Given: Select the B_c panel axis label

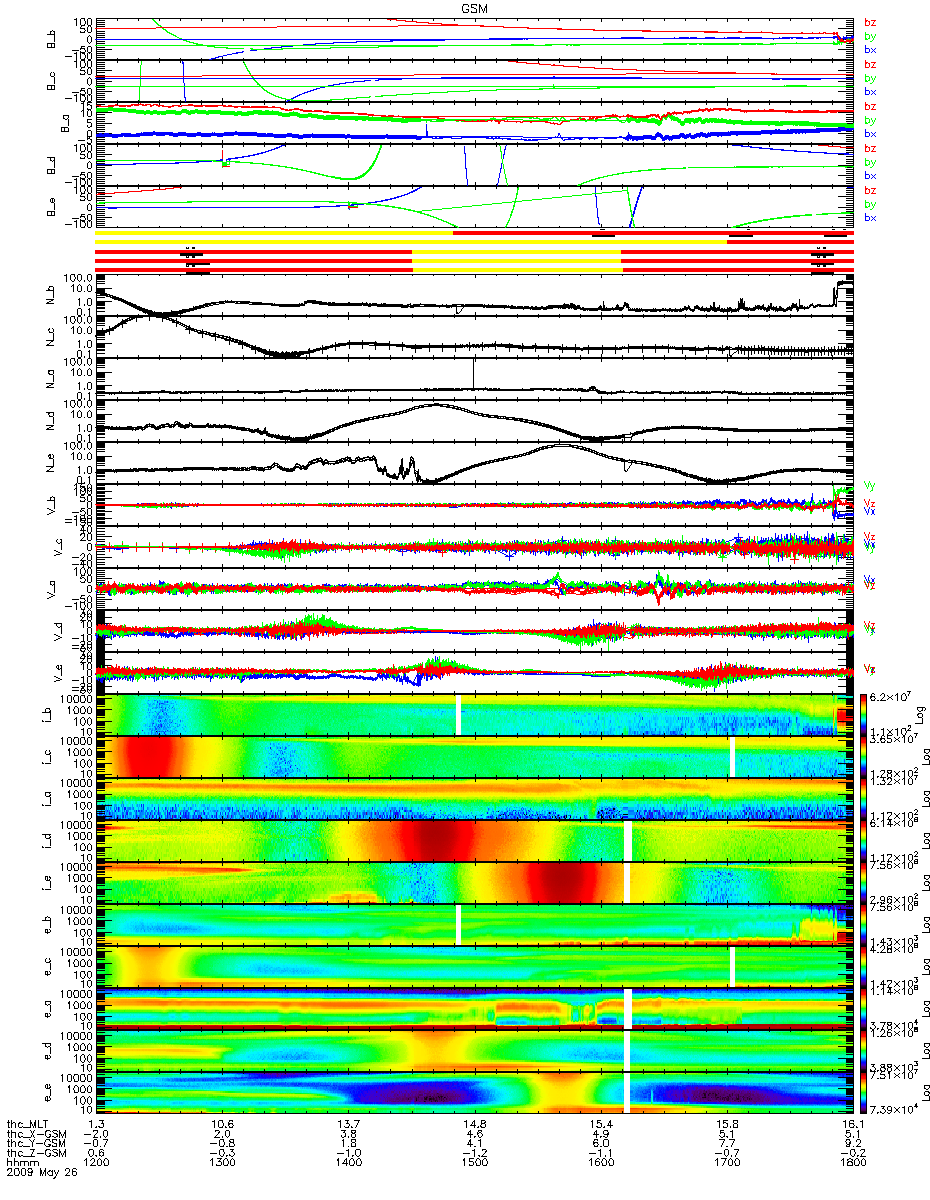Looking at the screenshot, I should coord(53,82).
